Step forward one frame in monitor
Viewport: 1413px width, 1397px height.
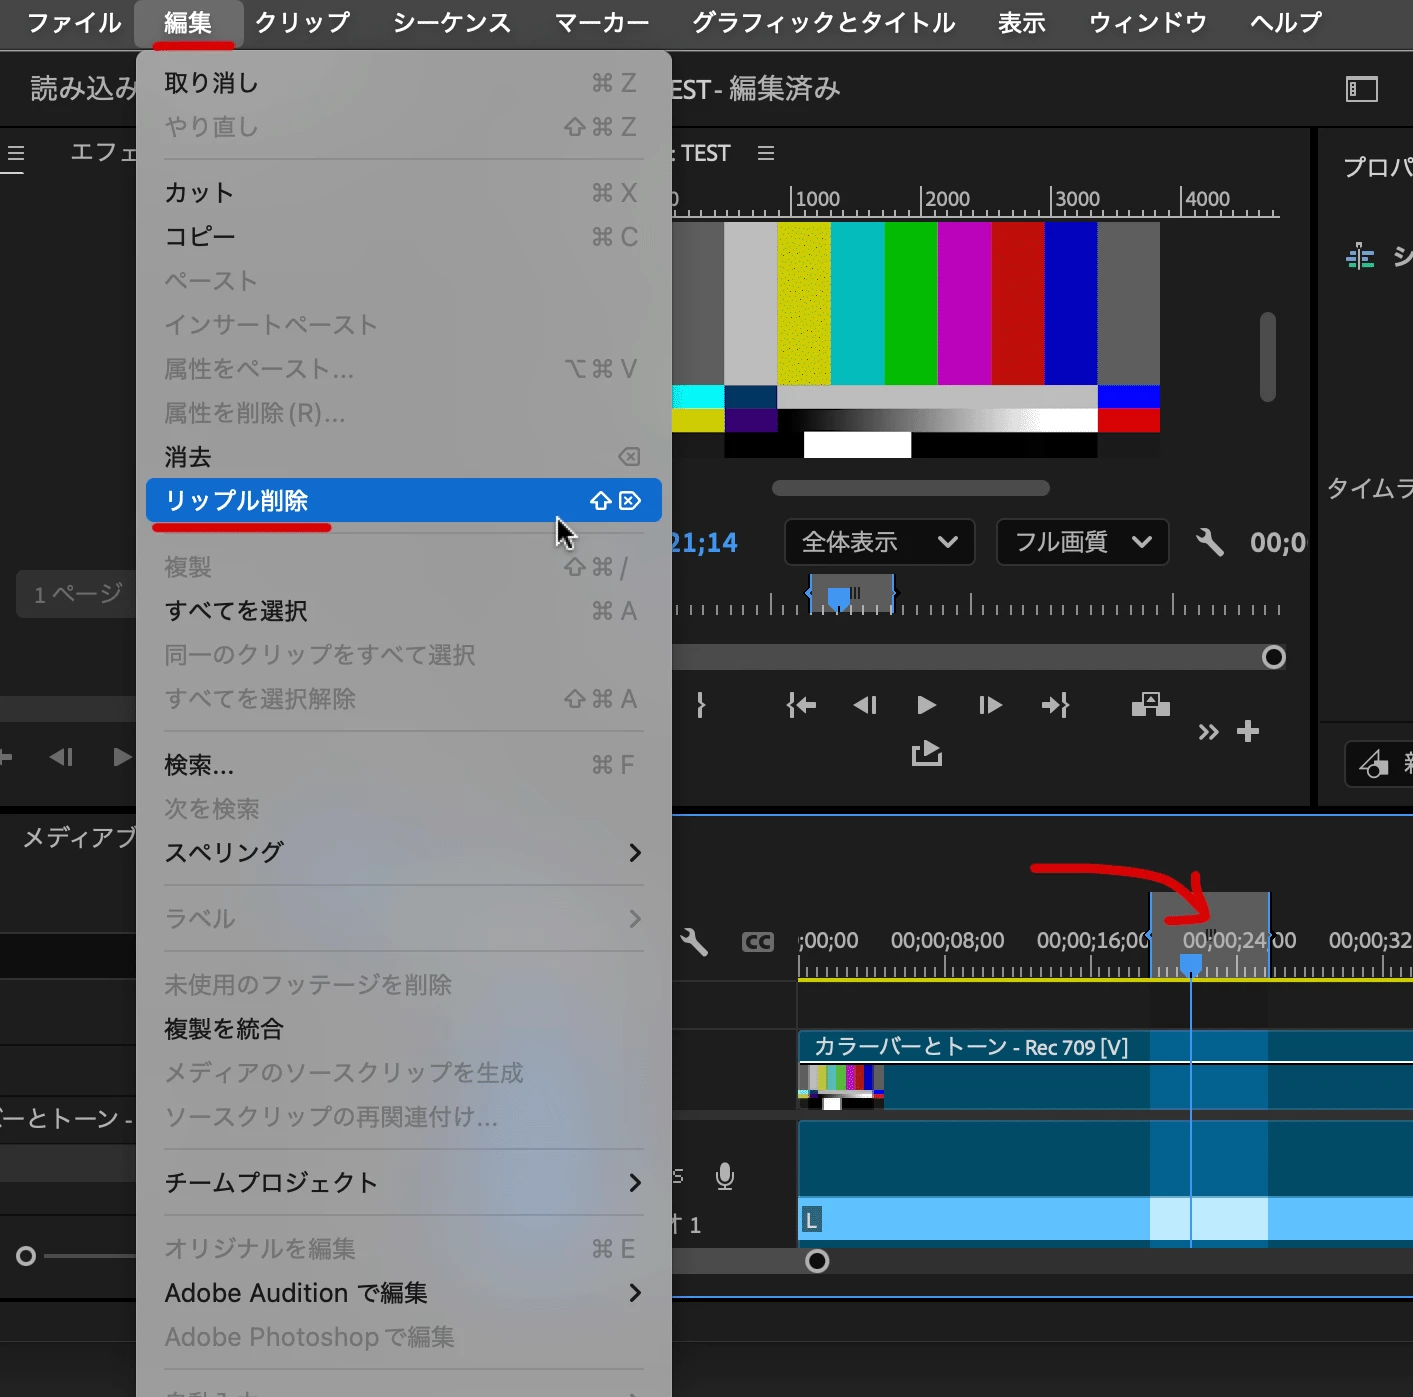point(990,705)
